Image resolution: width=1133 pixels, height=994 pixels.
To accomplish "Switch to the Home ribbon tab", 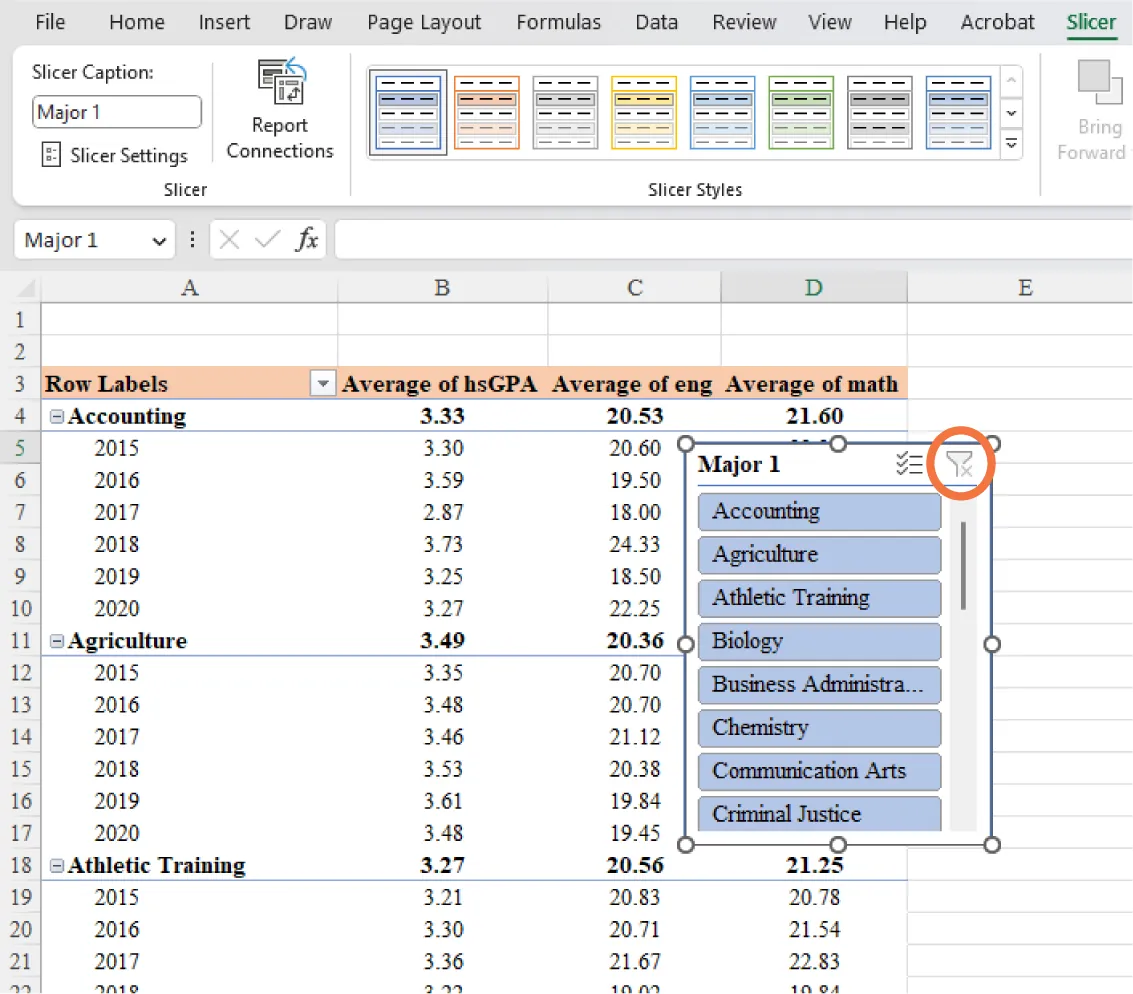I will point(136,21).
